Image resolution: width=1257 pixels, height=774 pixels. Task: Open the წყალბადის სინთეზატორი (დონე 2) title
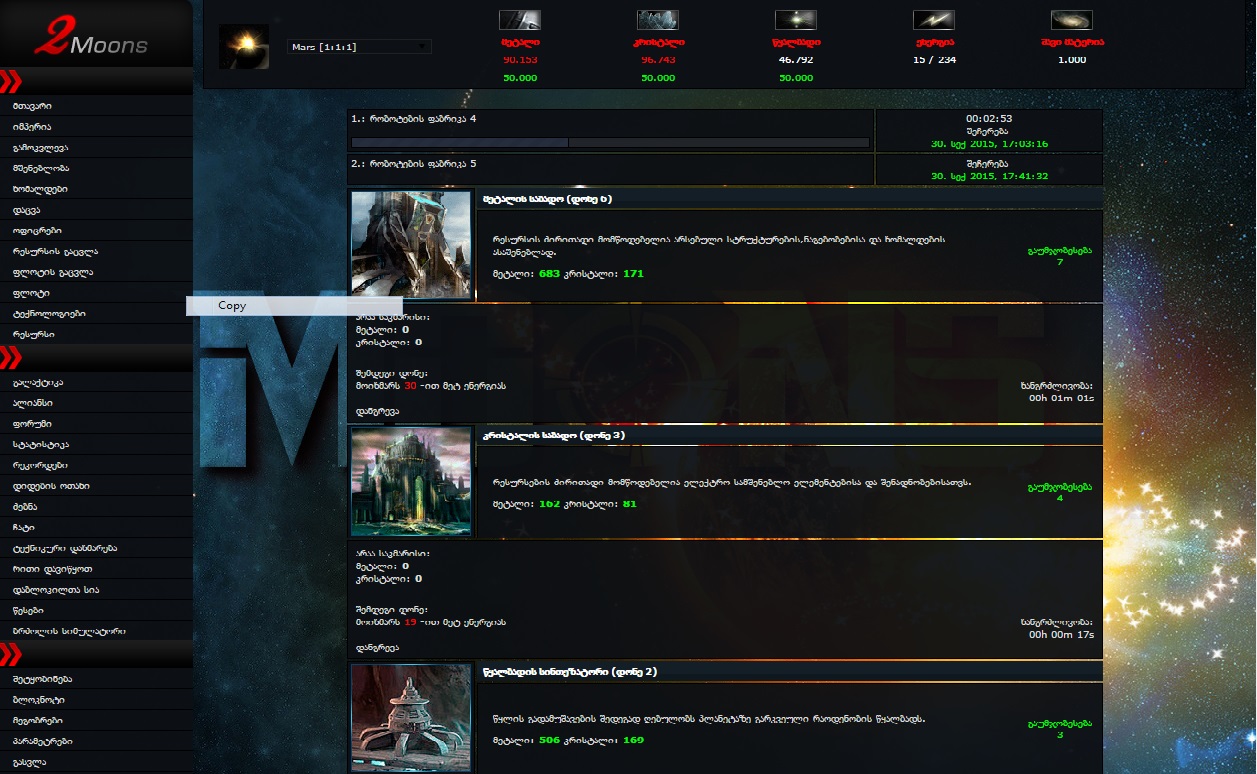[569, 672]
